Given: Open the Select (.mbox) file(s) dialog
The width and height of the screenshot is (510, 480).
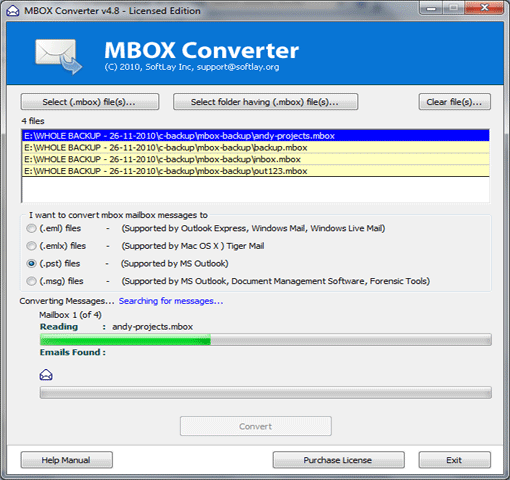Looking at the screenshot, I should coord(90,102).
